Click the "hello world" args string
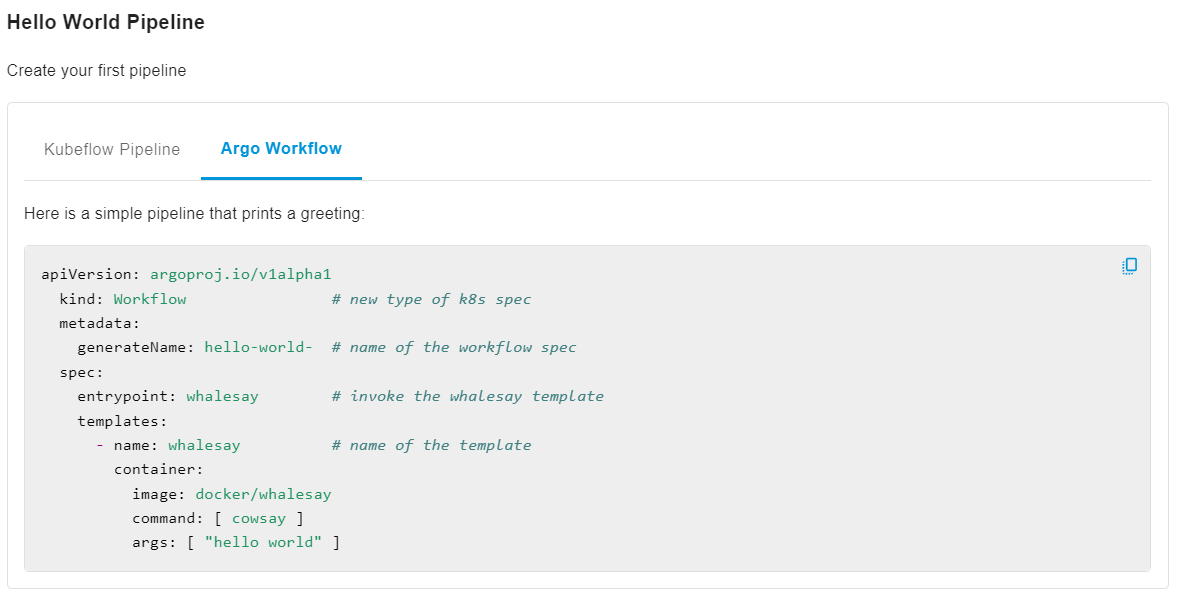Viewport: 1182px width, 600px height. (263, 542)
